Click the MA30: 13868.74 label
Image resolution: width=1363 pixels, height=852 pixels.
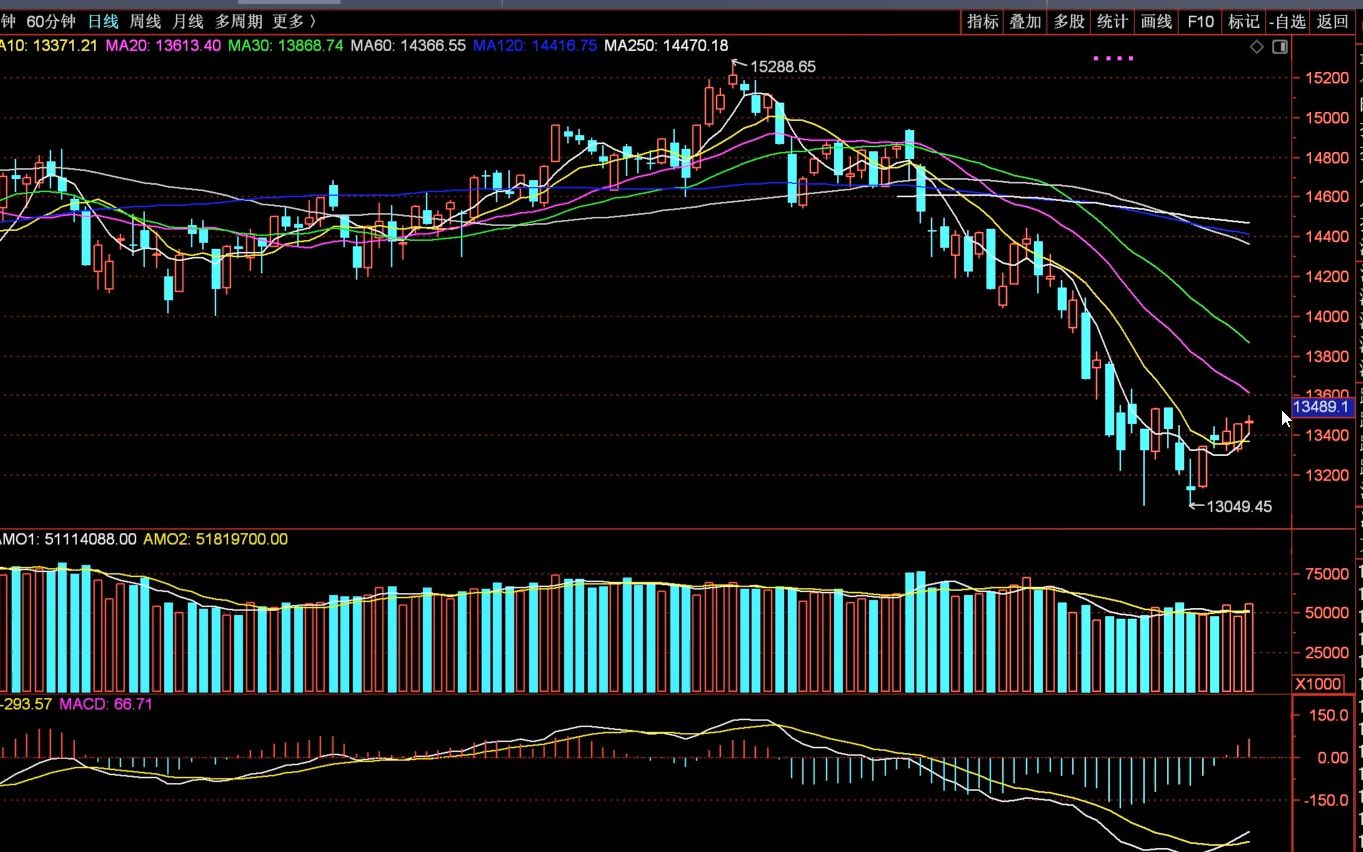coord(286,45)
